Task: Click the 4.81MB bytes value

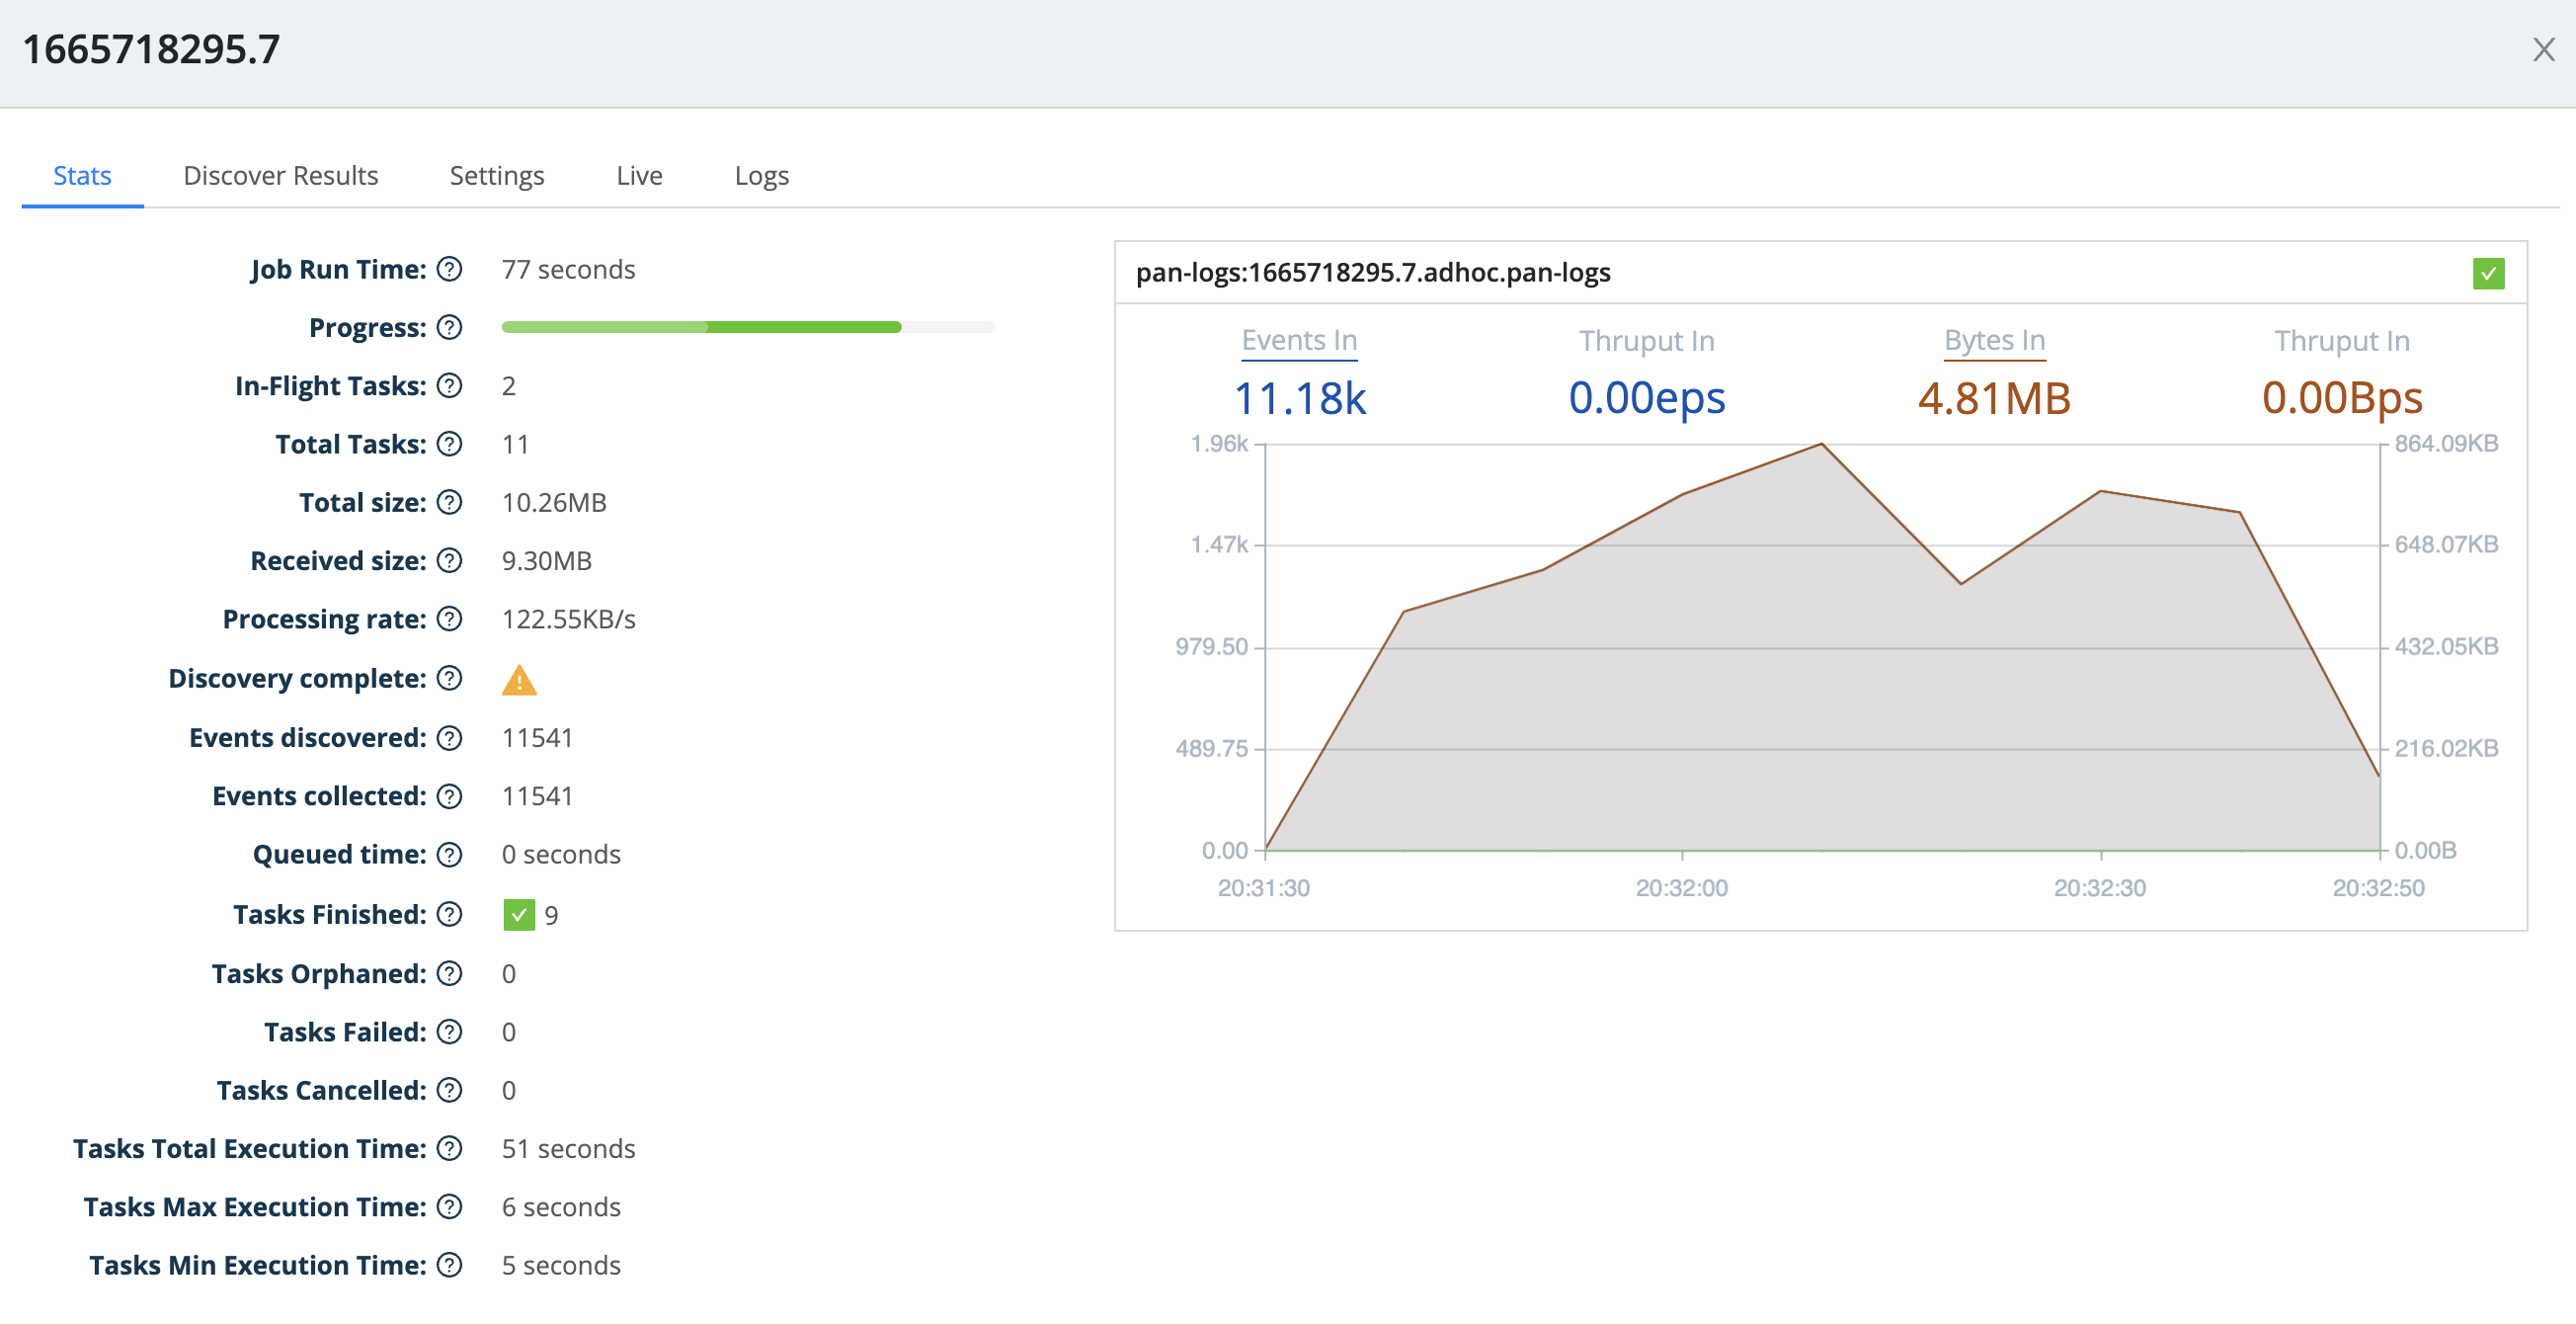Action: (x=1994, y=398)
